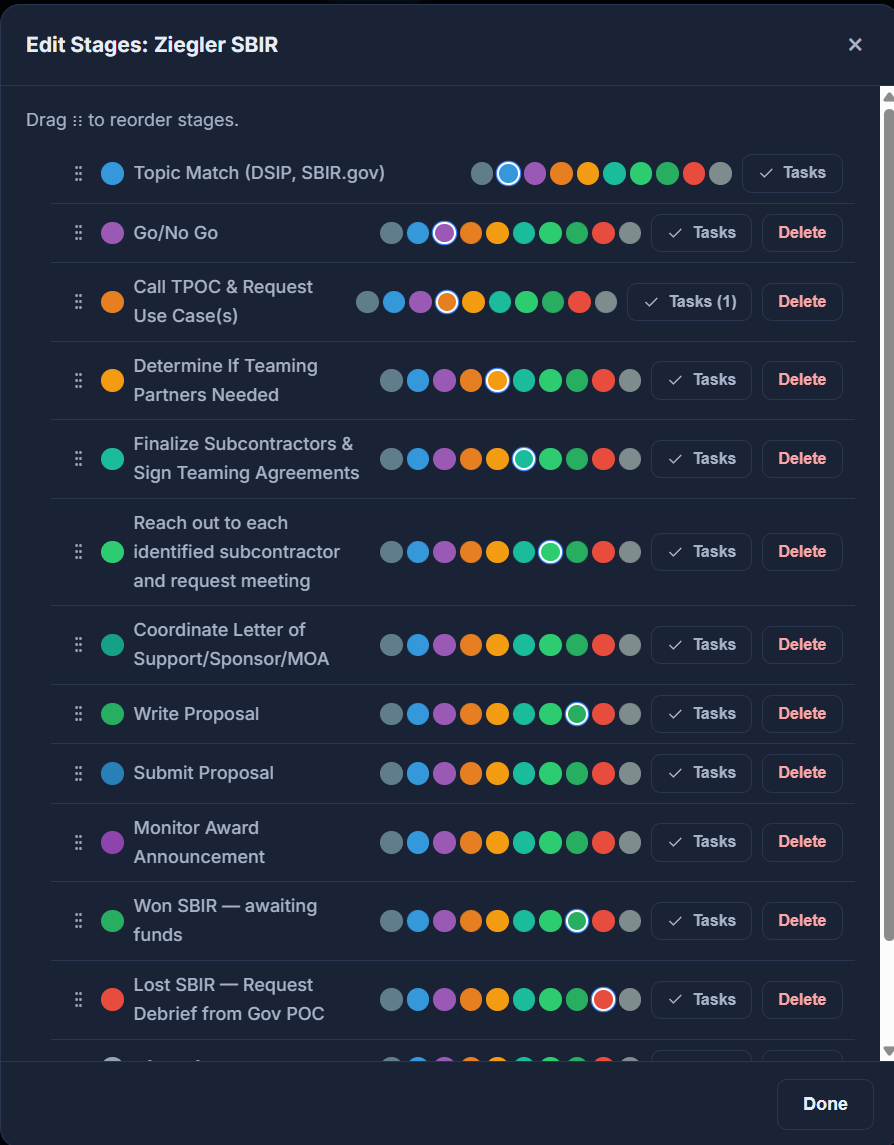Screen dimensions: 894x1145
Task: Grab the drag handle for Topic Match stage
Action: [78, 174]
